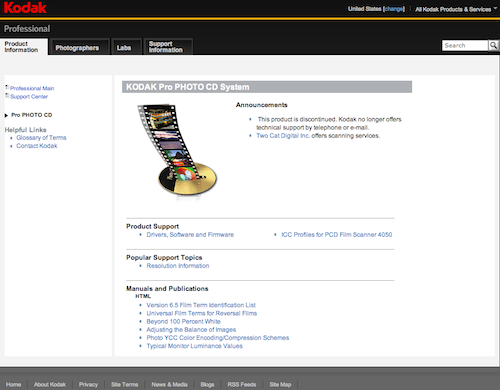Open Privacy footer link
500x390 pixels.
tap(88, 385)
